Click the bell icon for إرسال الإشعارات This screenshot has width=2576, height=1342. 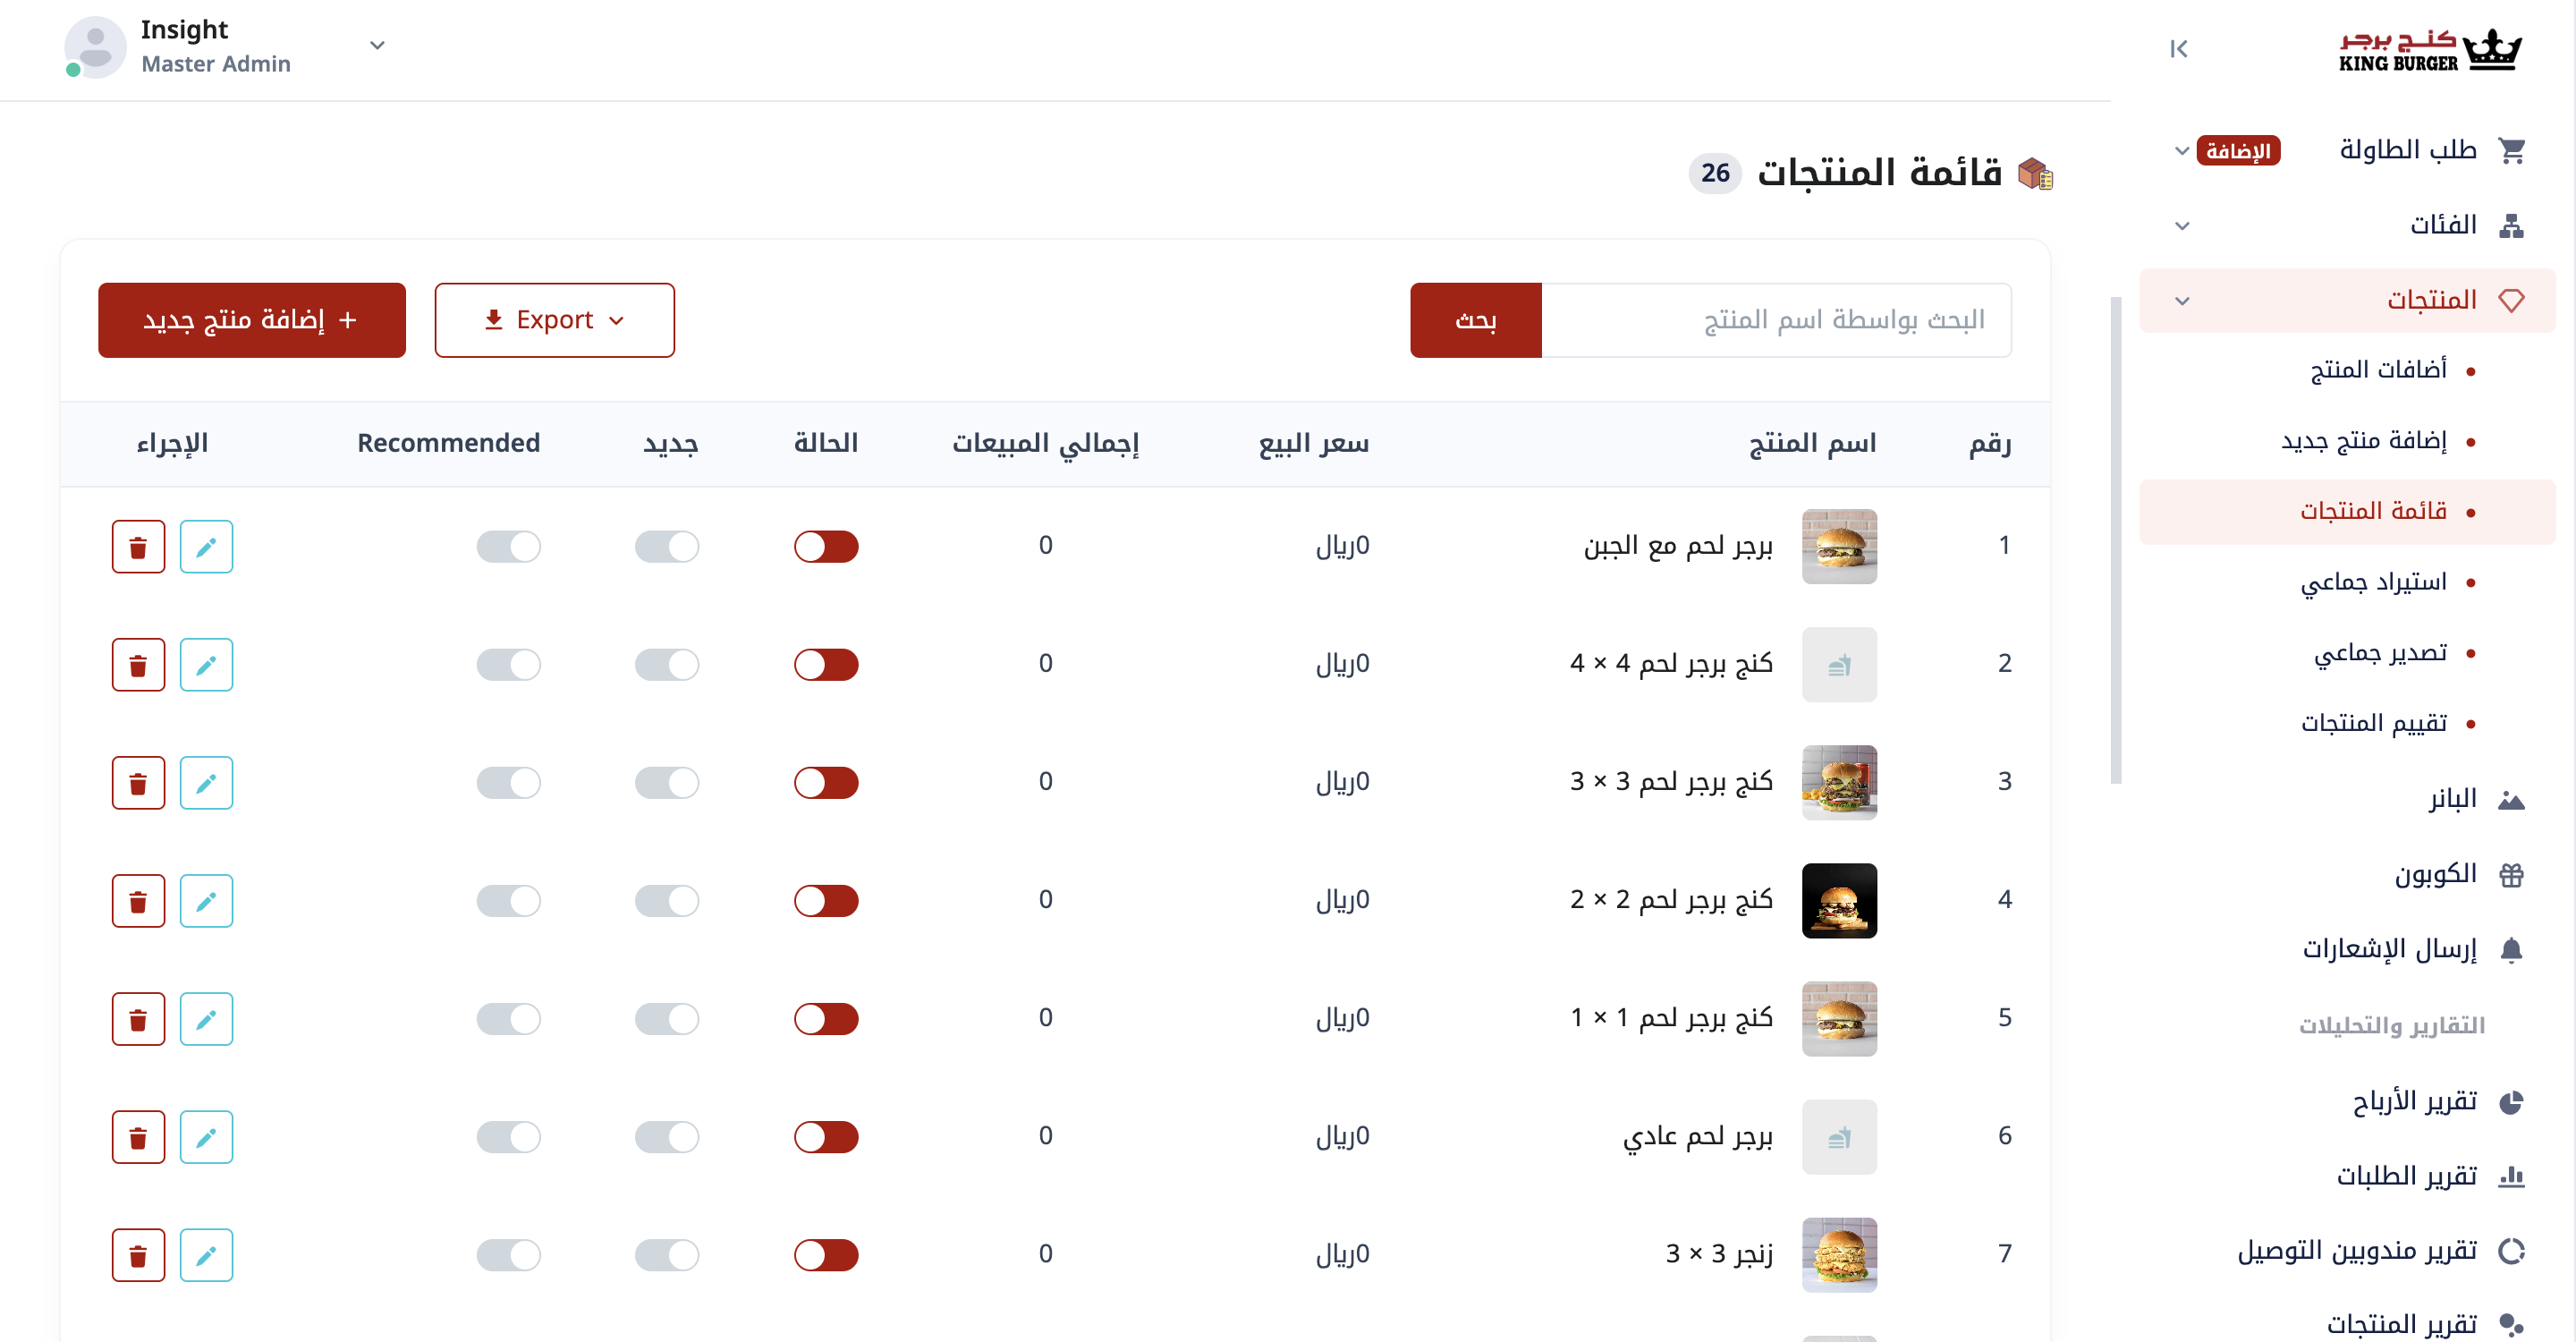tap(2511, 949)
